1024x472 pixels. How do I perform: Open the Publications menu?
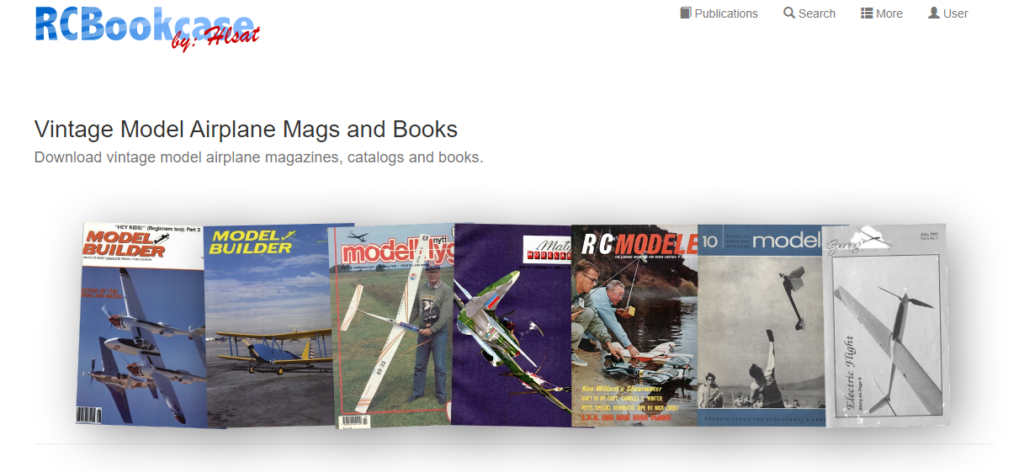click(x=719, y=14)
